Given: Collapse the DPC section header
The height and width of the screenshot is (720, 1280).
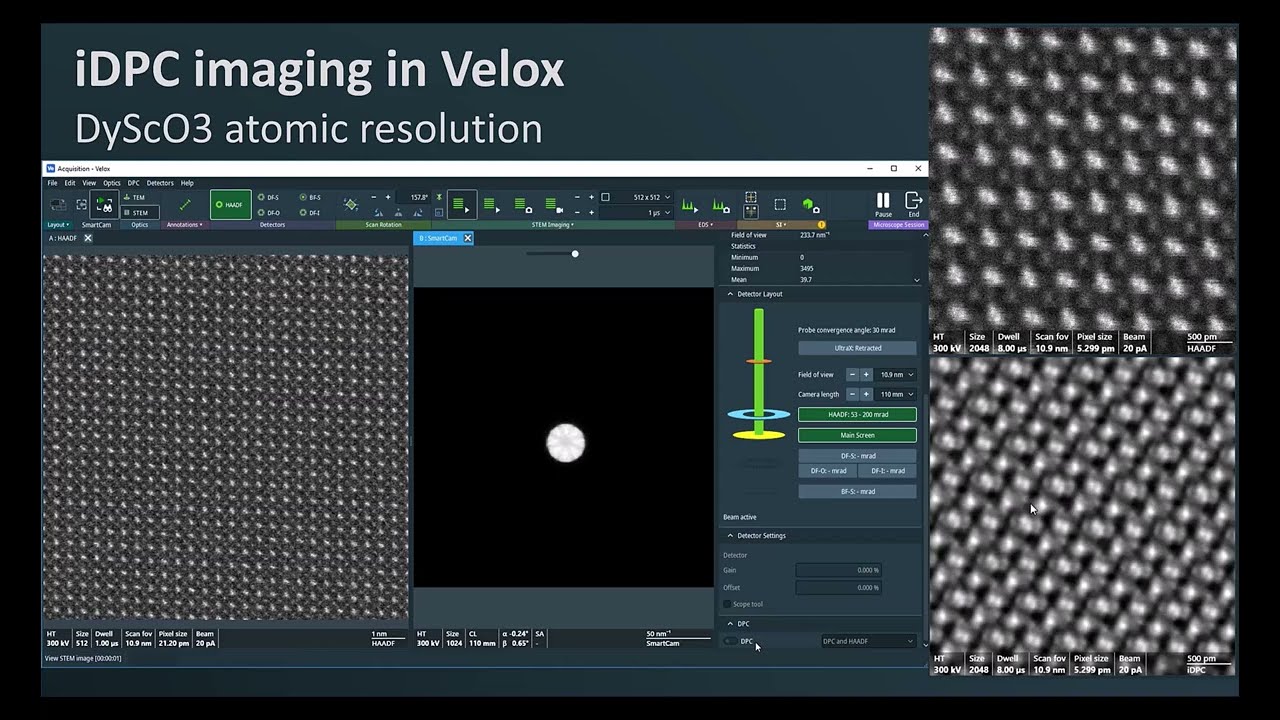Looking at the screenshot, I should (x=731, y=624).
